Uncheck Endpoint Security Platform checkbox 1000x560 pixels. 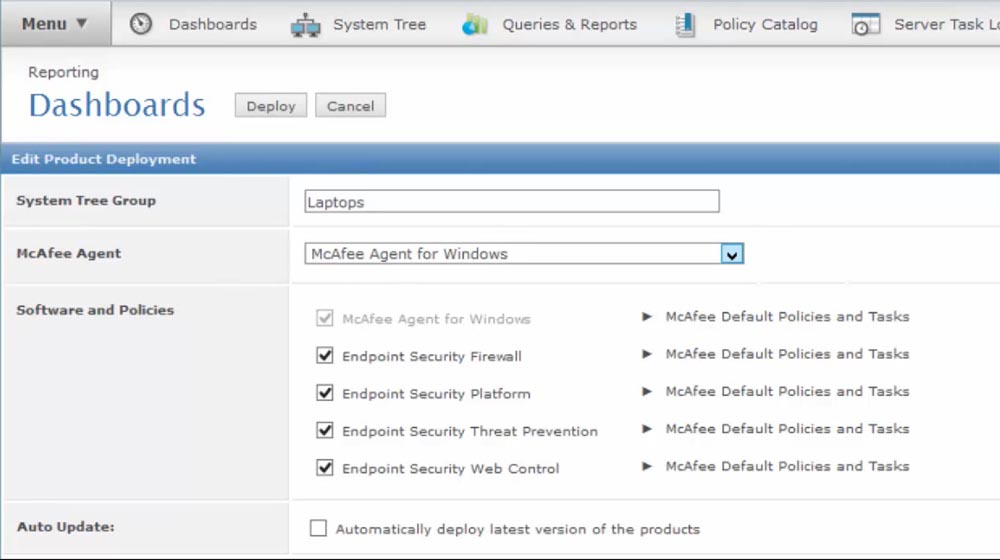coord(325,393)
